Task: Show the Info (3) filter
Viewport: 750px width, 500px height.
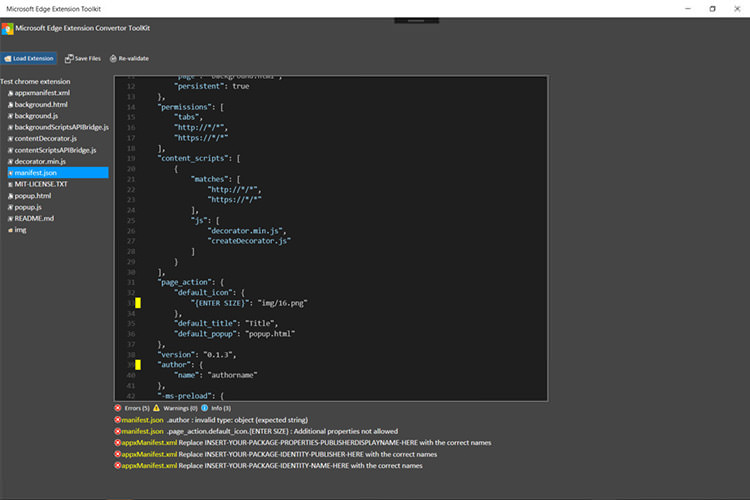Action: click(221, 408)
